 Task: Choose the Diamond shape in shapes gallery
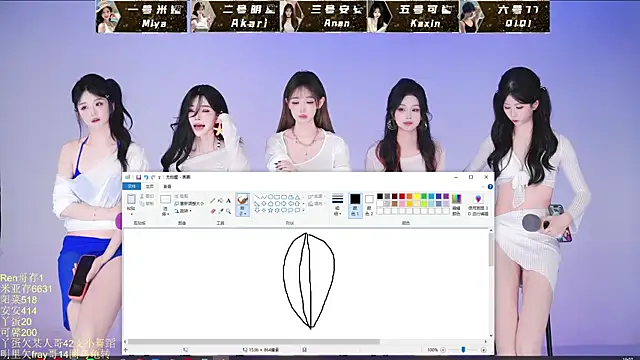coord(264,204)
